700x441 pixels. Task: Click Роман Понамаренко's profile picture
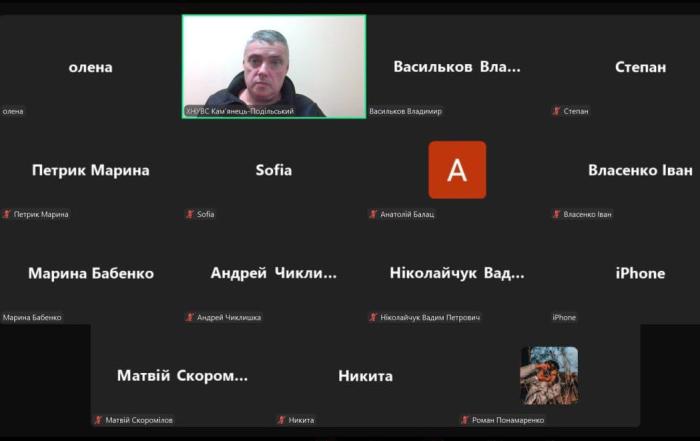(549, 375)
